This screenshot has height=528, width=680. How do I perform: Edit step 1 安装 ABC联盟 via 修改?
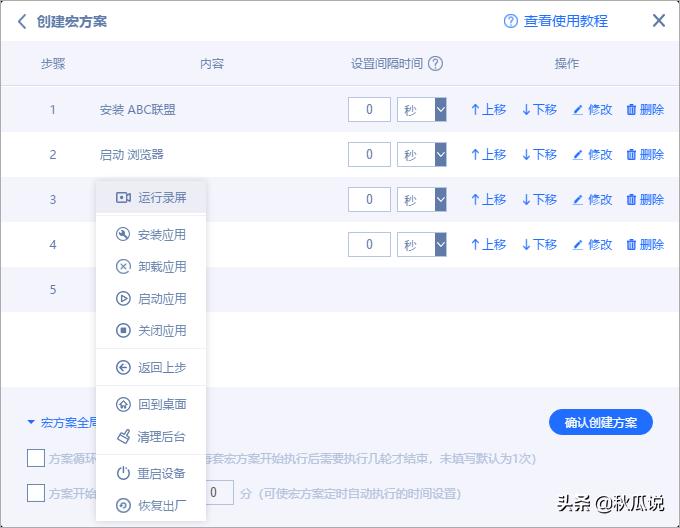592,110
